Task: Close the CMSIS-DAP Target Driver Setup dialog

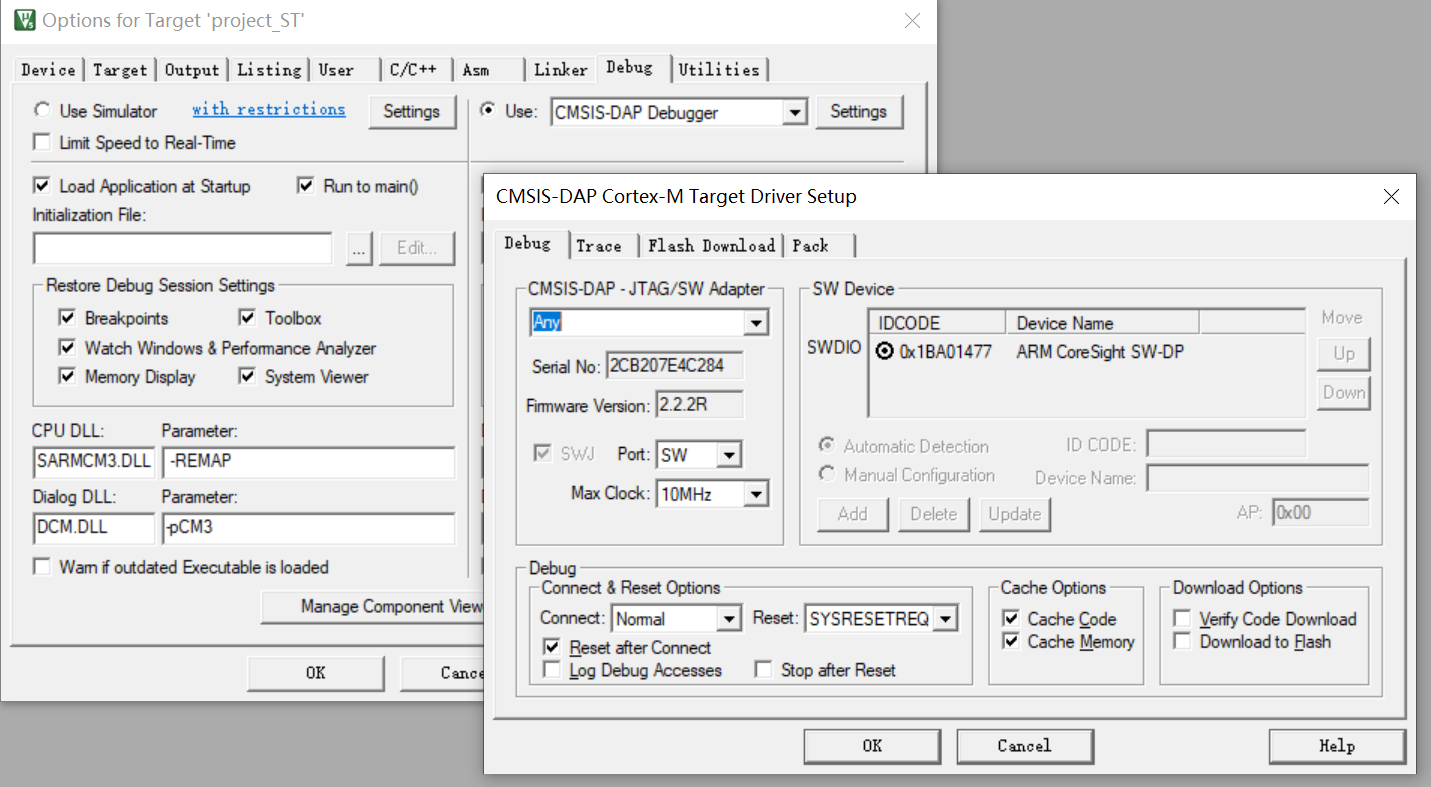Action: (x=1391, y=197)
